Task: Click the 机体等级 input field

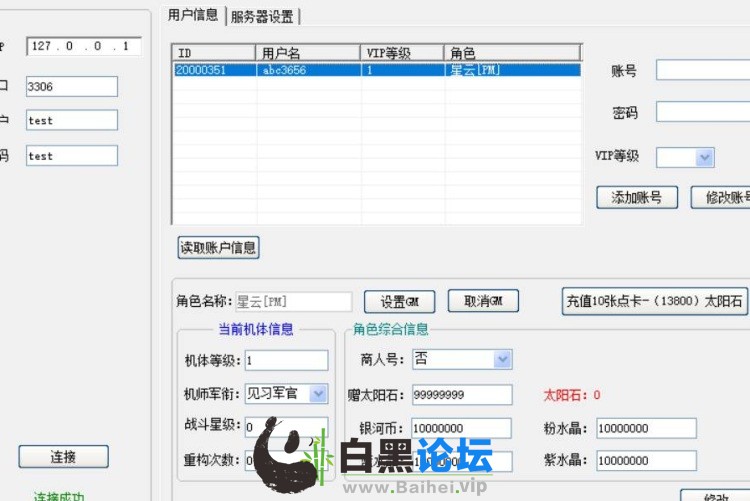Action: [286, 360]
